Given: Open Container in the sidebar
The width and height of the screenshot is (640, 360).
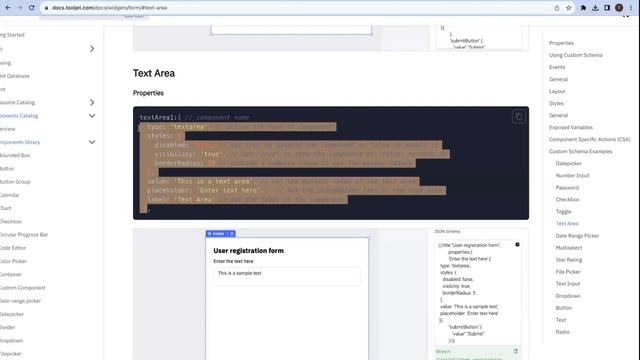Looking at the screenshot, I should tap(11, 275).
